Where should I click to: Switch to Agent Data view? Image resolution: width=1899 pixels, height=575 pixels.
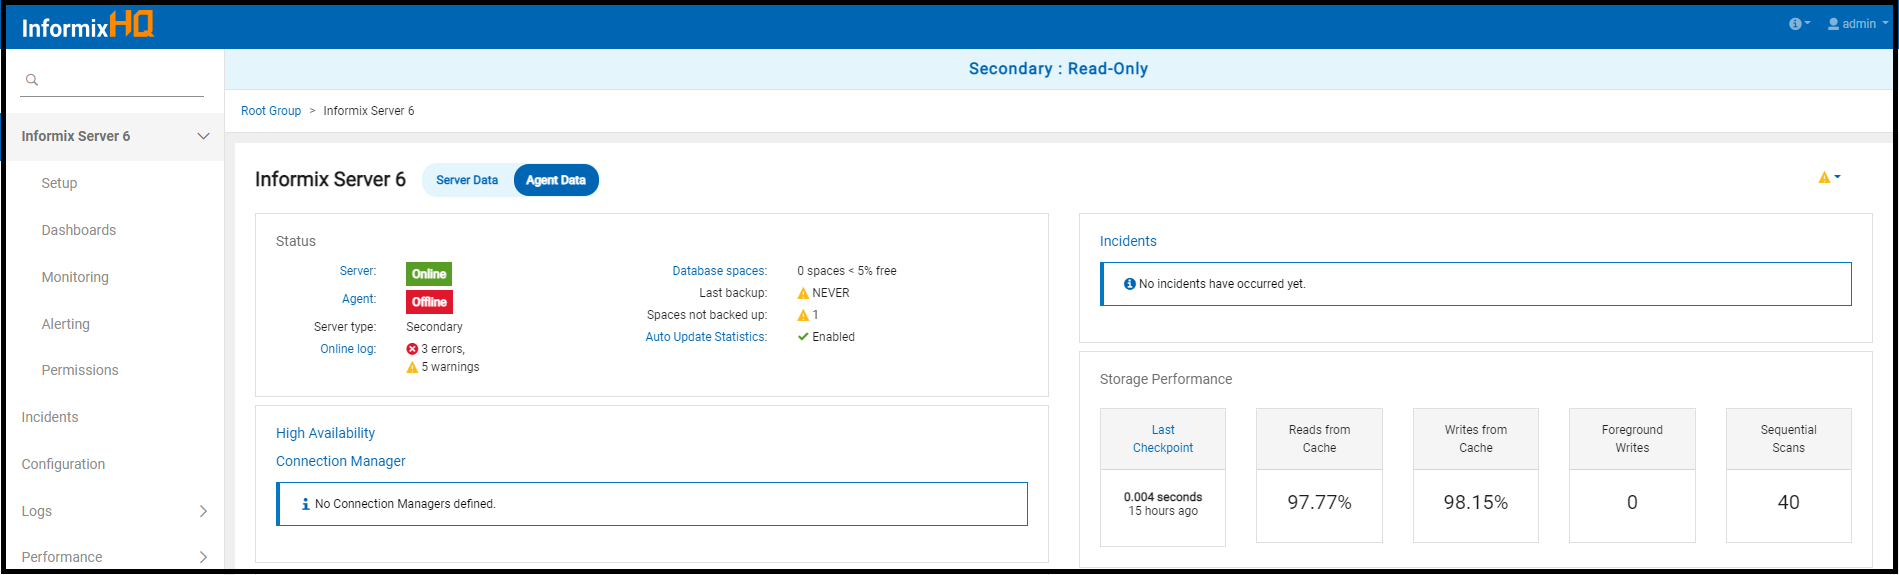tap(556, 180)
